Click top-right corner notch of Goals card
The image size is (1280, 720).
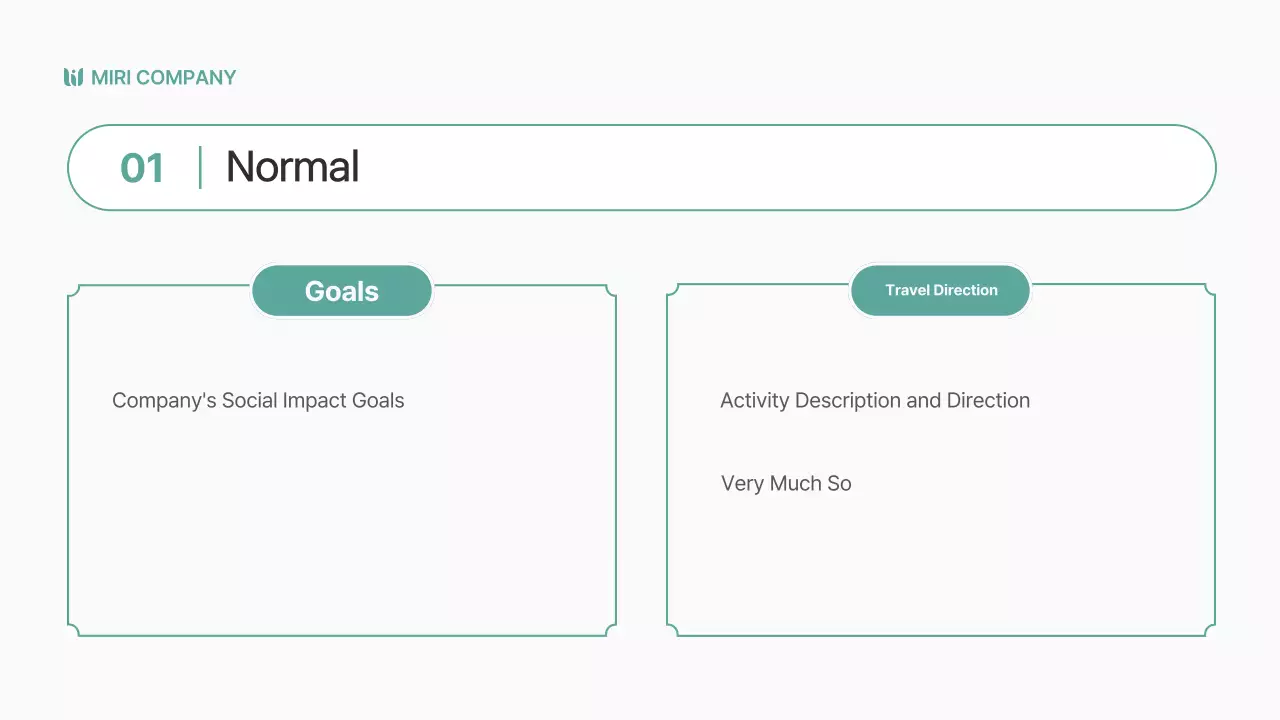[x=610, y=291]
